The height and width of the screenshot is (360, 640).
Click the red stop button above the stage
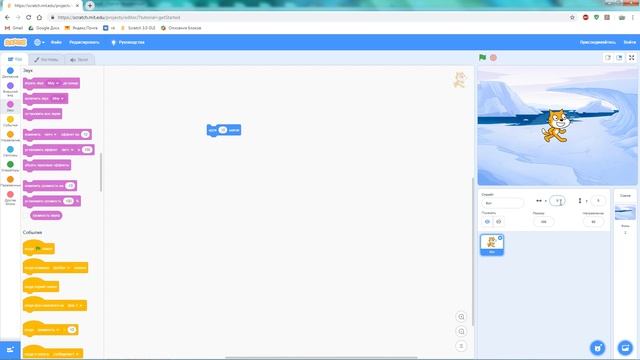pos(493,58)
